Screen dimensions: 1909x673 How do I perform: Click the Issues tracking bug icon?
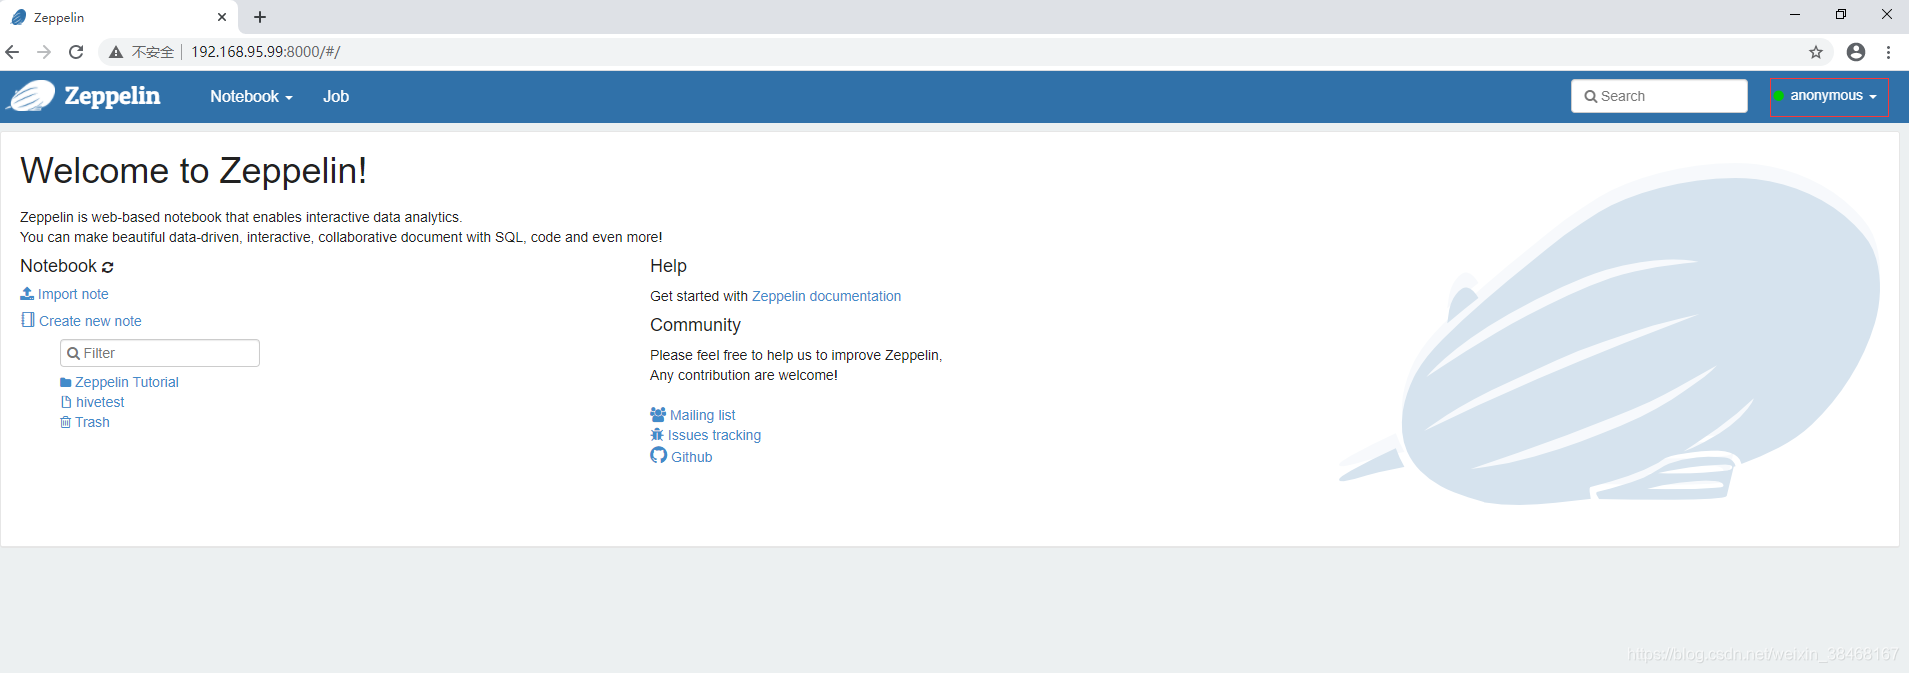coord(657,434)
